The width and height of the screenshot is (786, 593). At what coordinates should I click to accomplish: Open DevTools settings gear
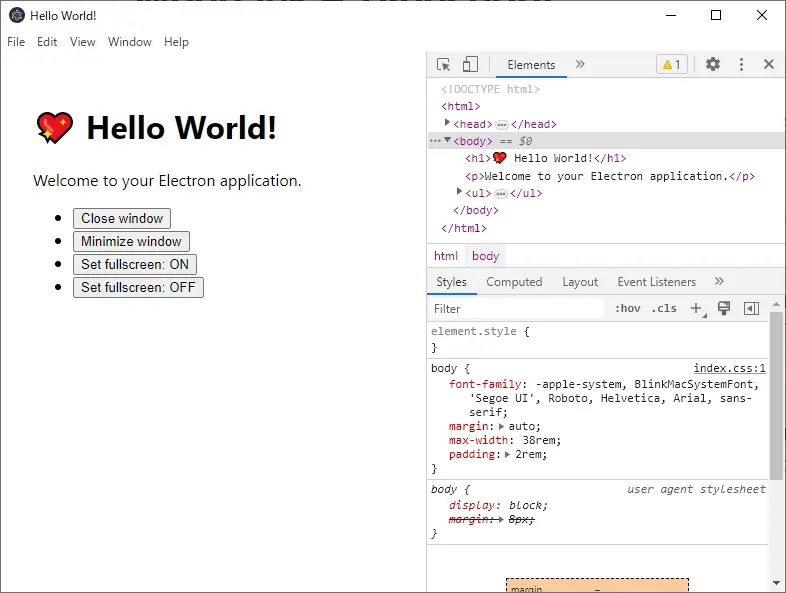tap(713, 64)
